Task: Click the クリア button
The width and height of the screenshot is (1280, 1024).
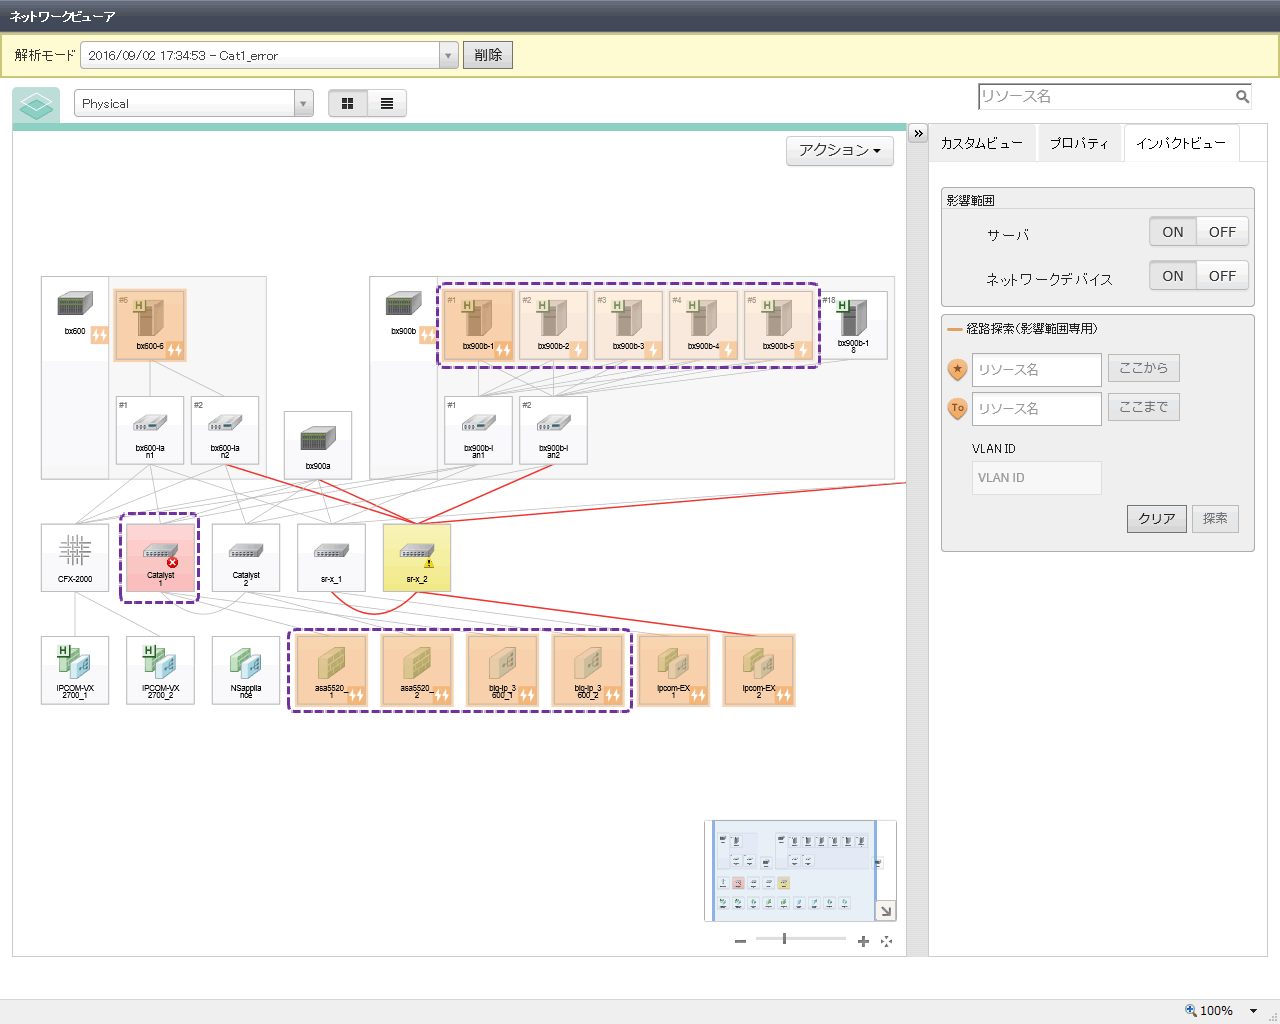Action: click(1157, 518)
